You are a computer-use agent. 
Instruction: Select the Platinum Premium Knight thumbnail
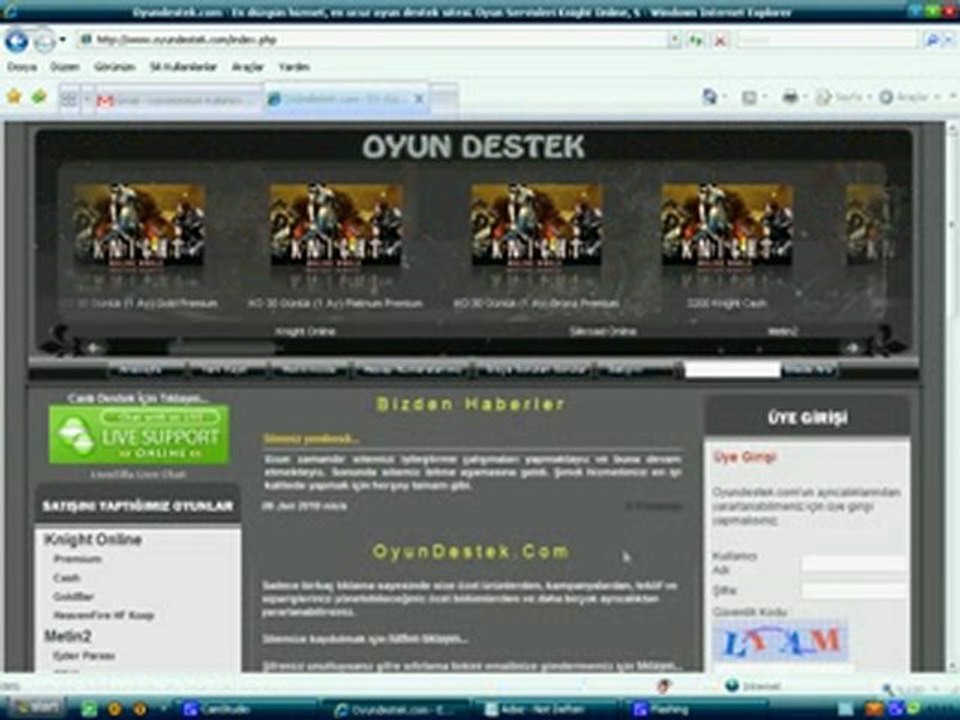(x=336, y=225)
